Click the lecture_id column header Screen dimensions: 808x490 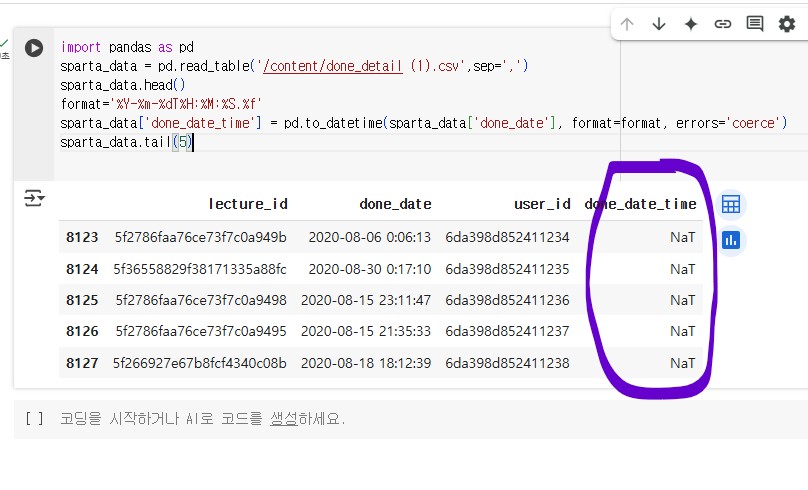(x=248, y=204)
